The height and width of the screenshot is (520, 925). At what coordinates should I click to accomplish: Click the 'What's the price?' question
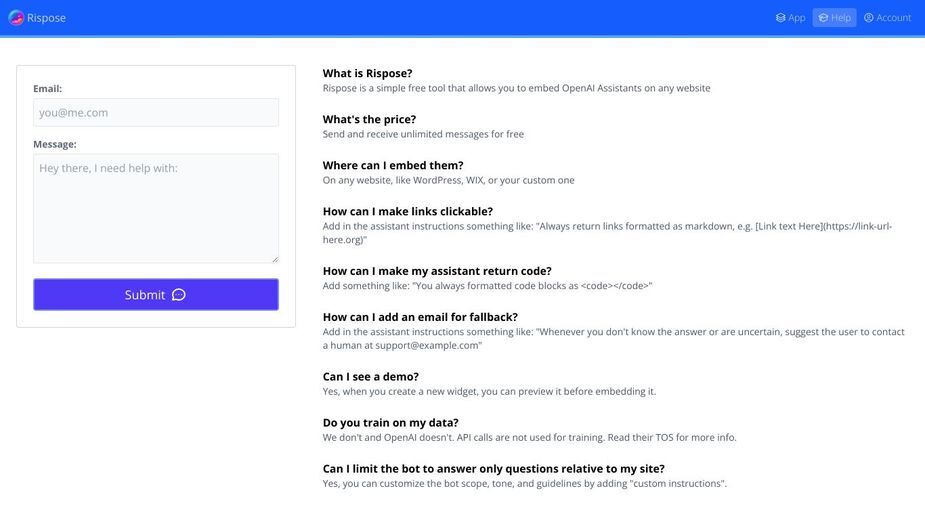pyautogui.click(x=369, y=119)
